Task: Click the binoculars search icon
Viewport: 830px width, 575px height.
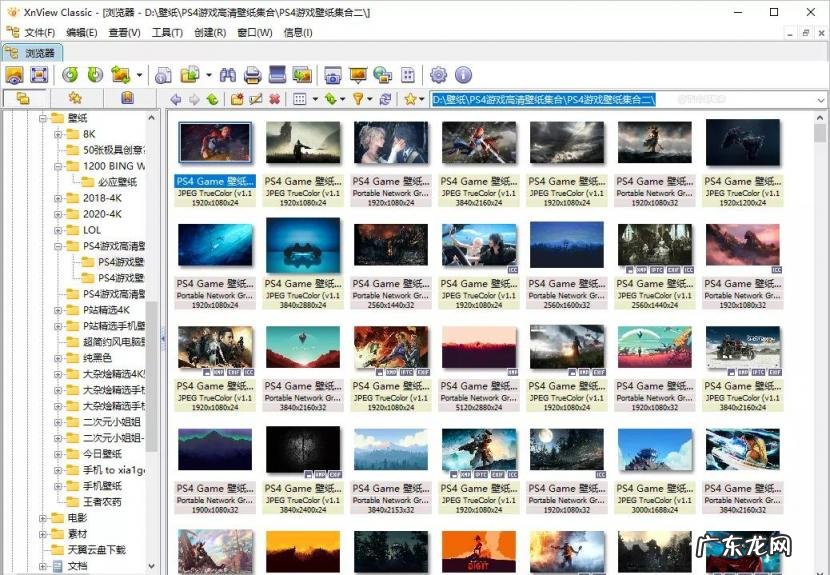Action: click(227, 75)
